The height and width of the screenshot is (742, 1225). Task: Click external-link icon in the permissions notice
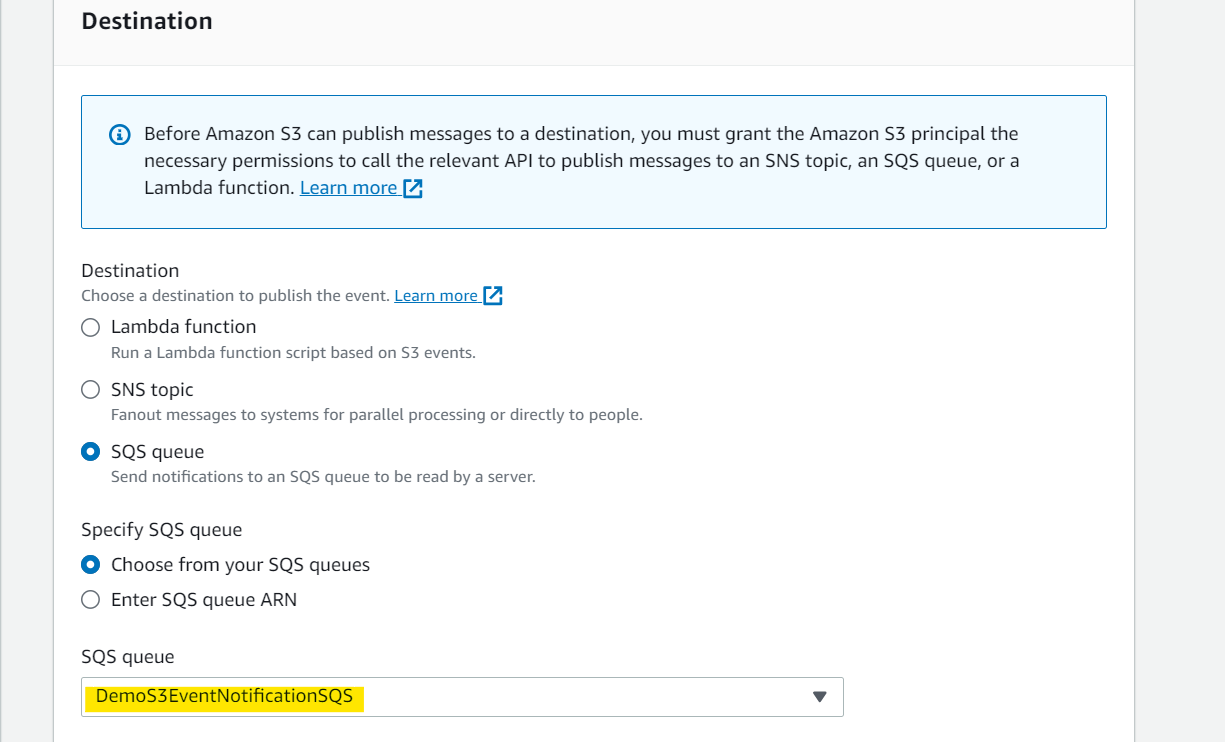pos(413,188)
